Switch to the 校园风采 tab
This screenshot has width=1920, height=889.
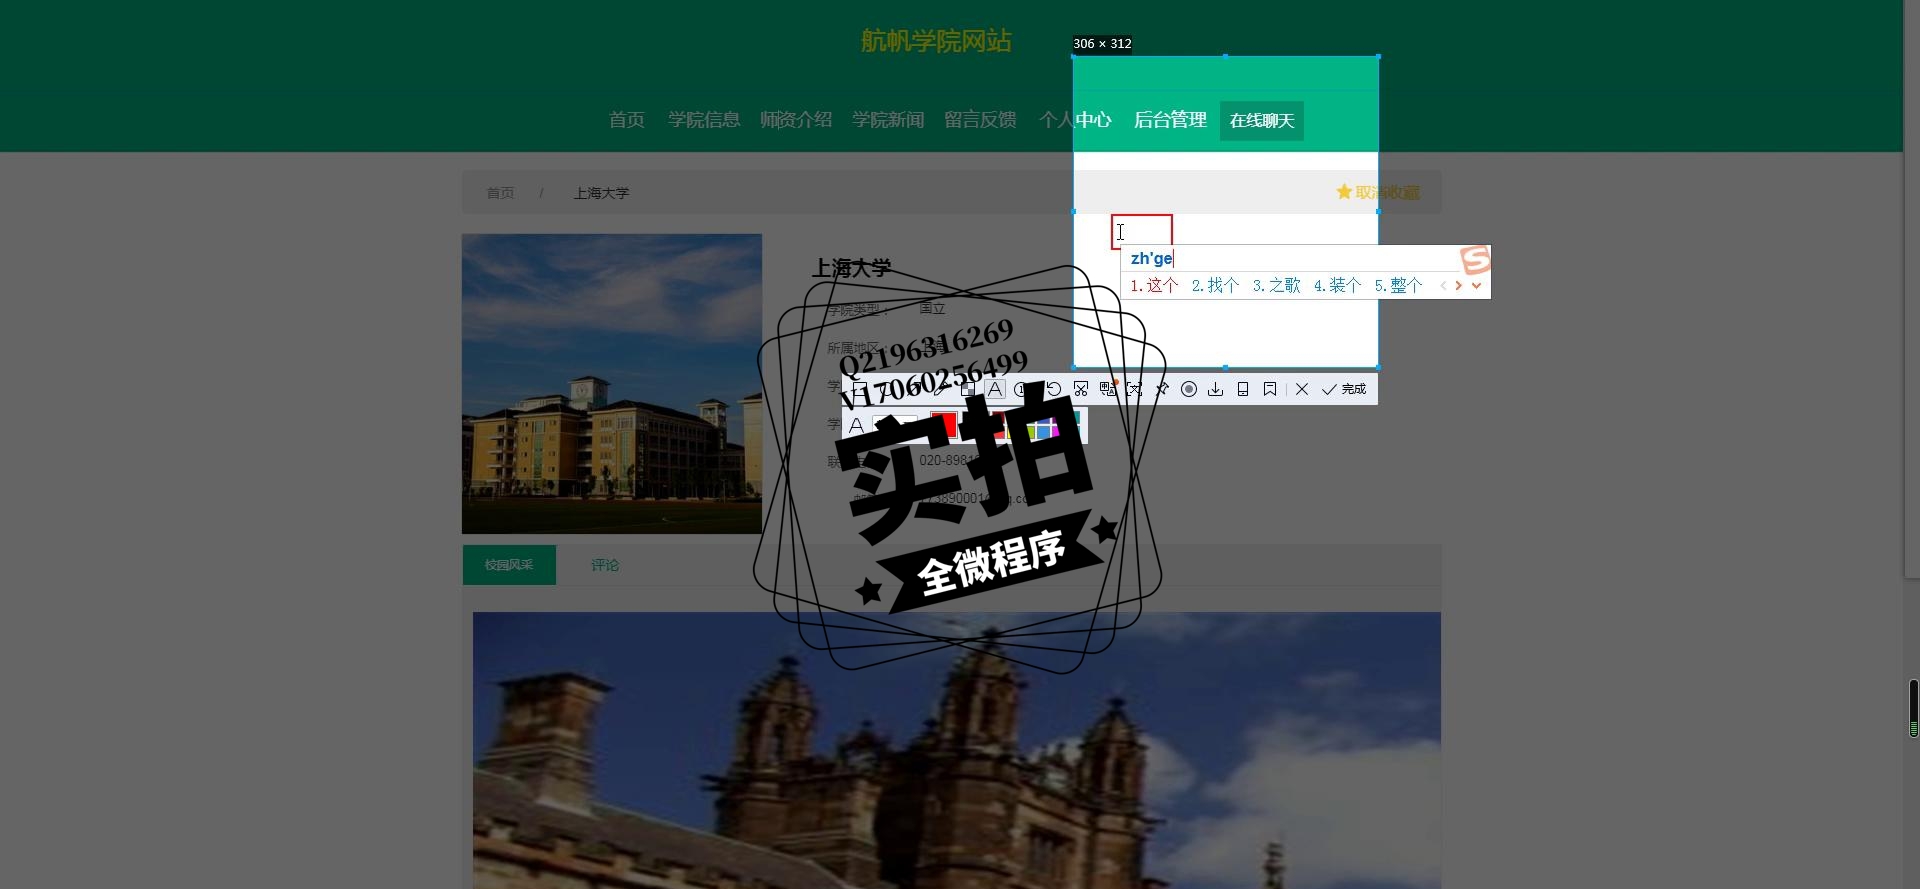[x=509, y=565]
